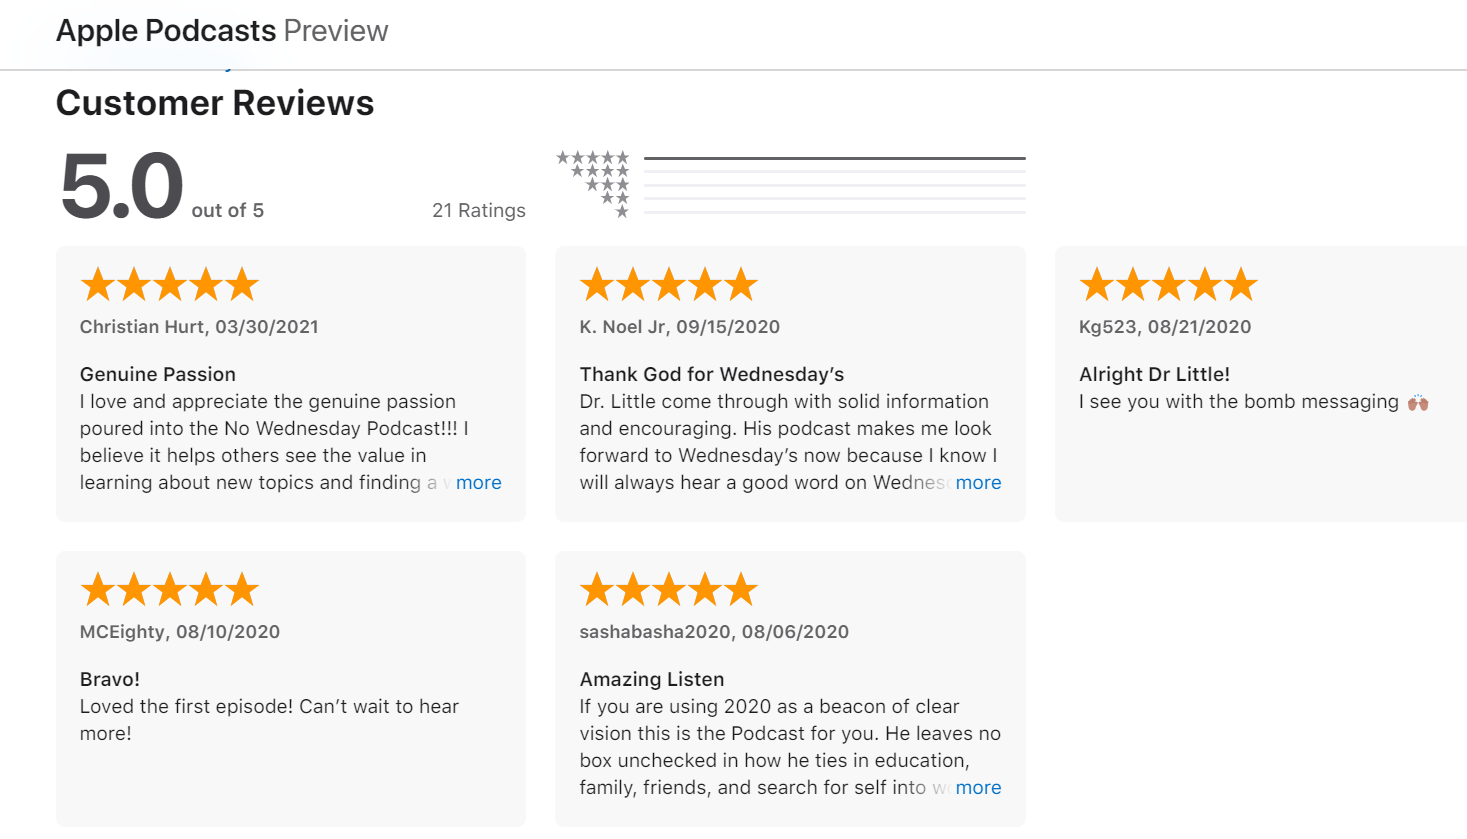
Task: Click the raised hands emoji in Kg523's review
Action: pos(1418,403)
